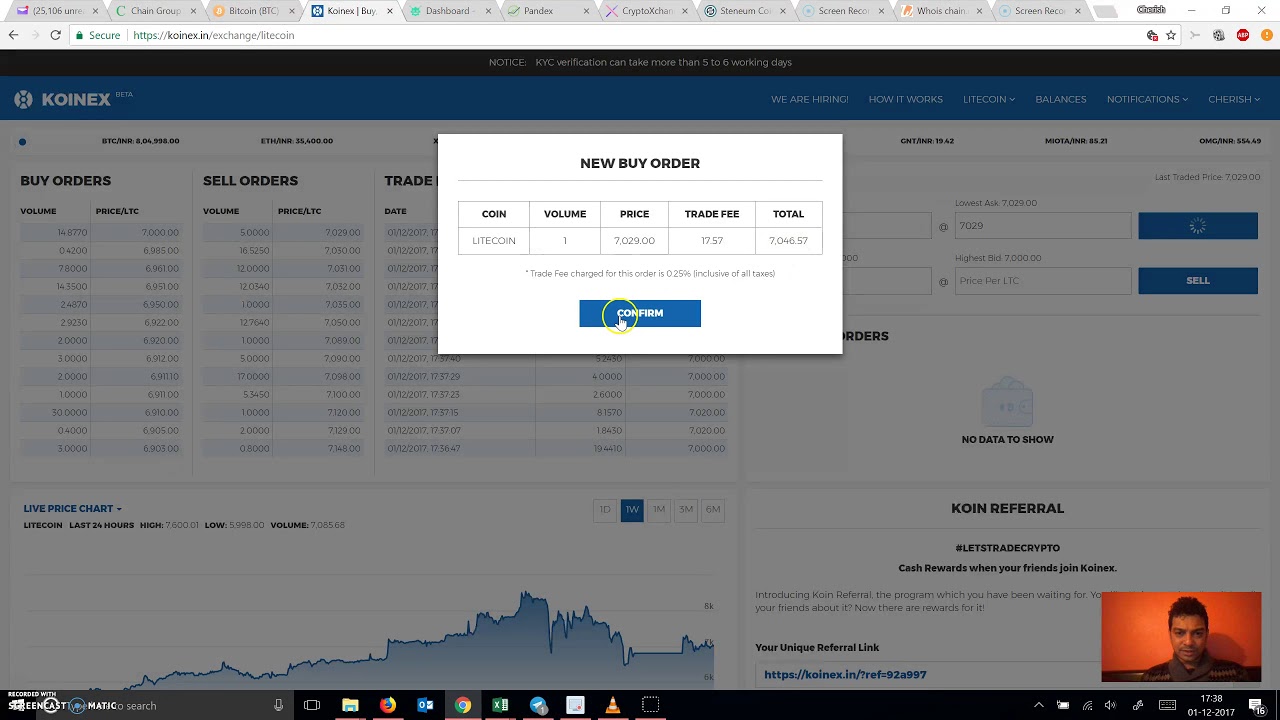Open the CHERISH account dropdown
Viewport: 1280px width, 720px height.
pos(1234,99)
